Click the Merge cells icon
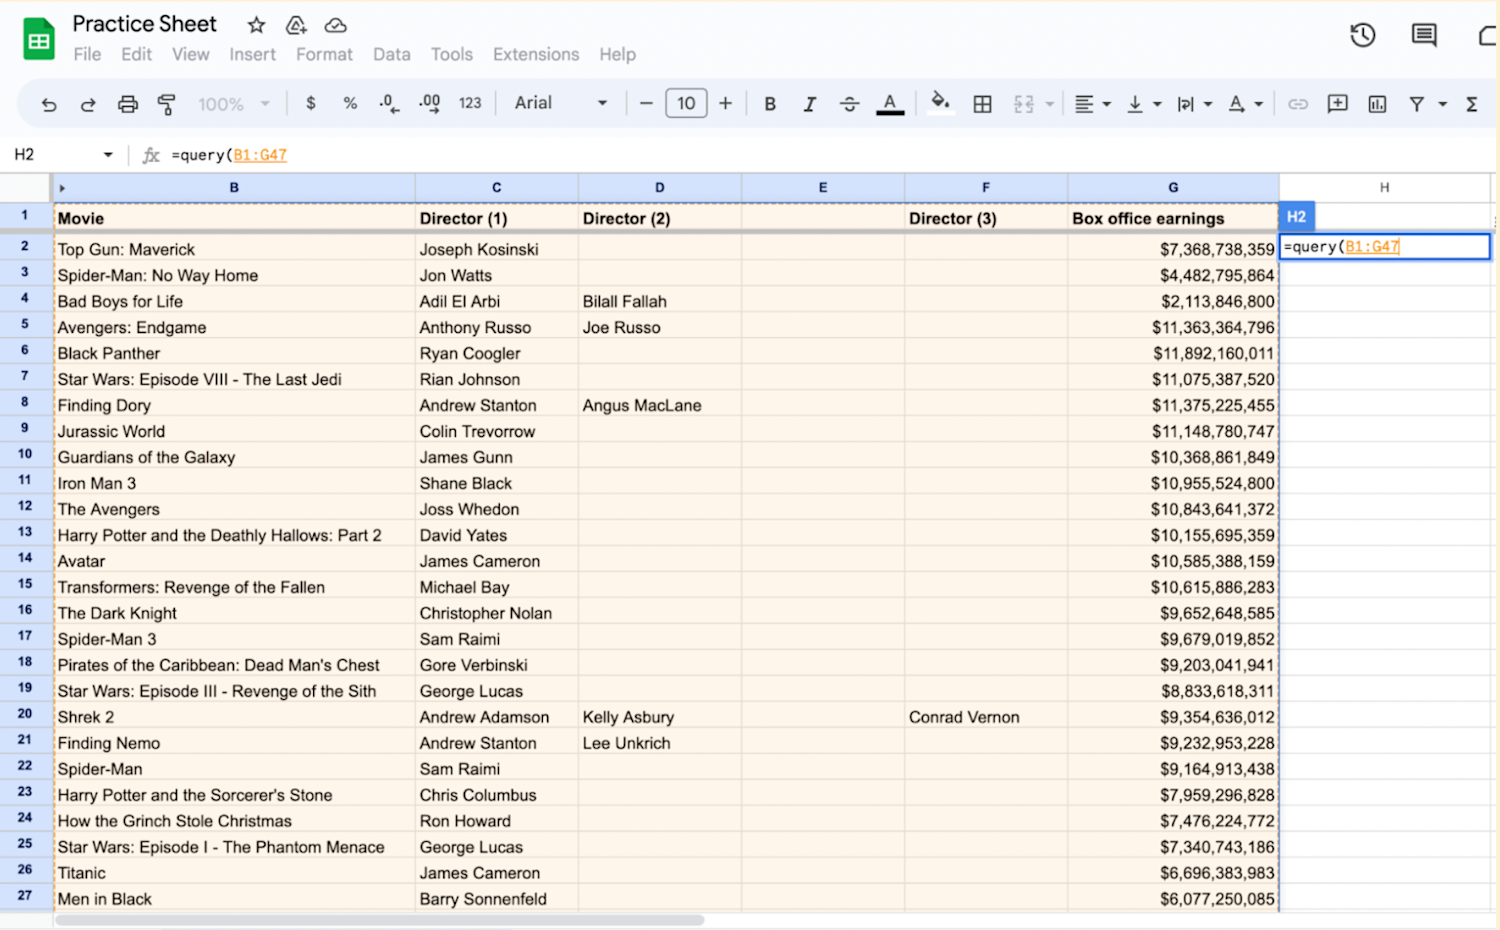This screenshot has height=930, width=1500. 1023,104
